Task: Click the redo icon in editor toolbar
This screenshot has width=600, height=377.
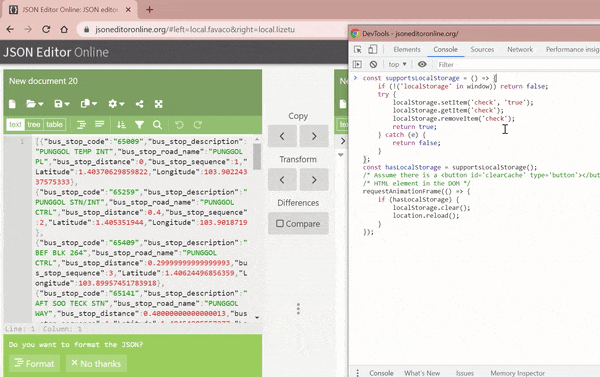Action: point(197,124)
